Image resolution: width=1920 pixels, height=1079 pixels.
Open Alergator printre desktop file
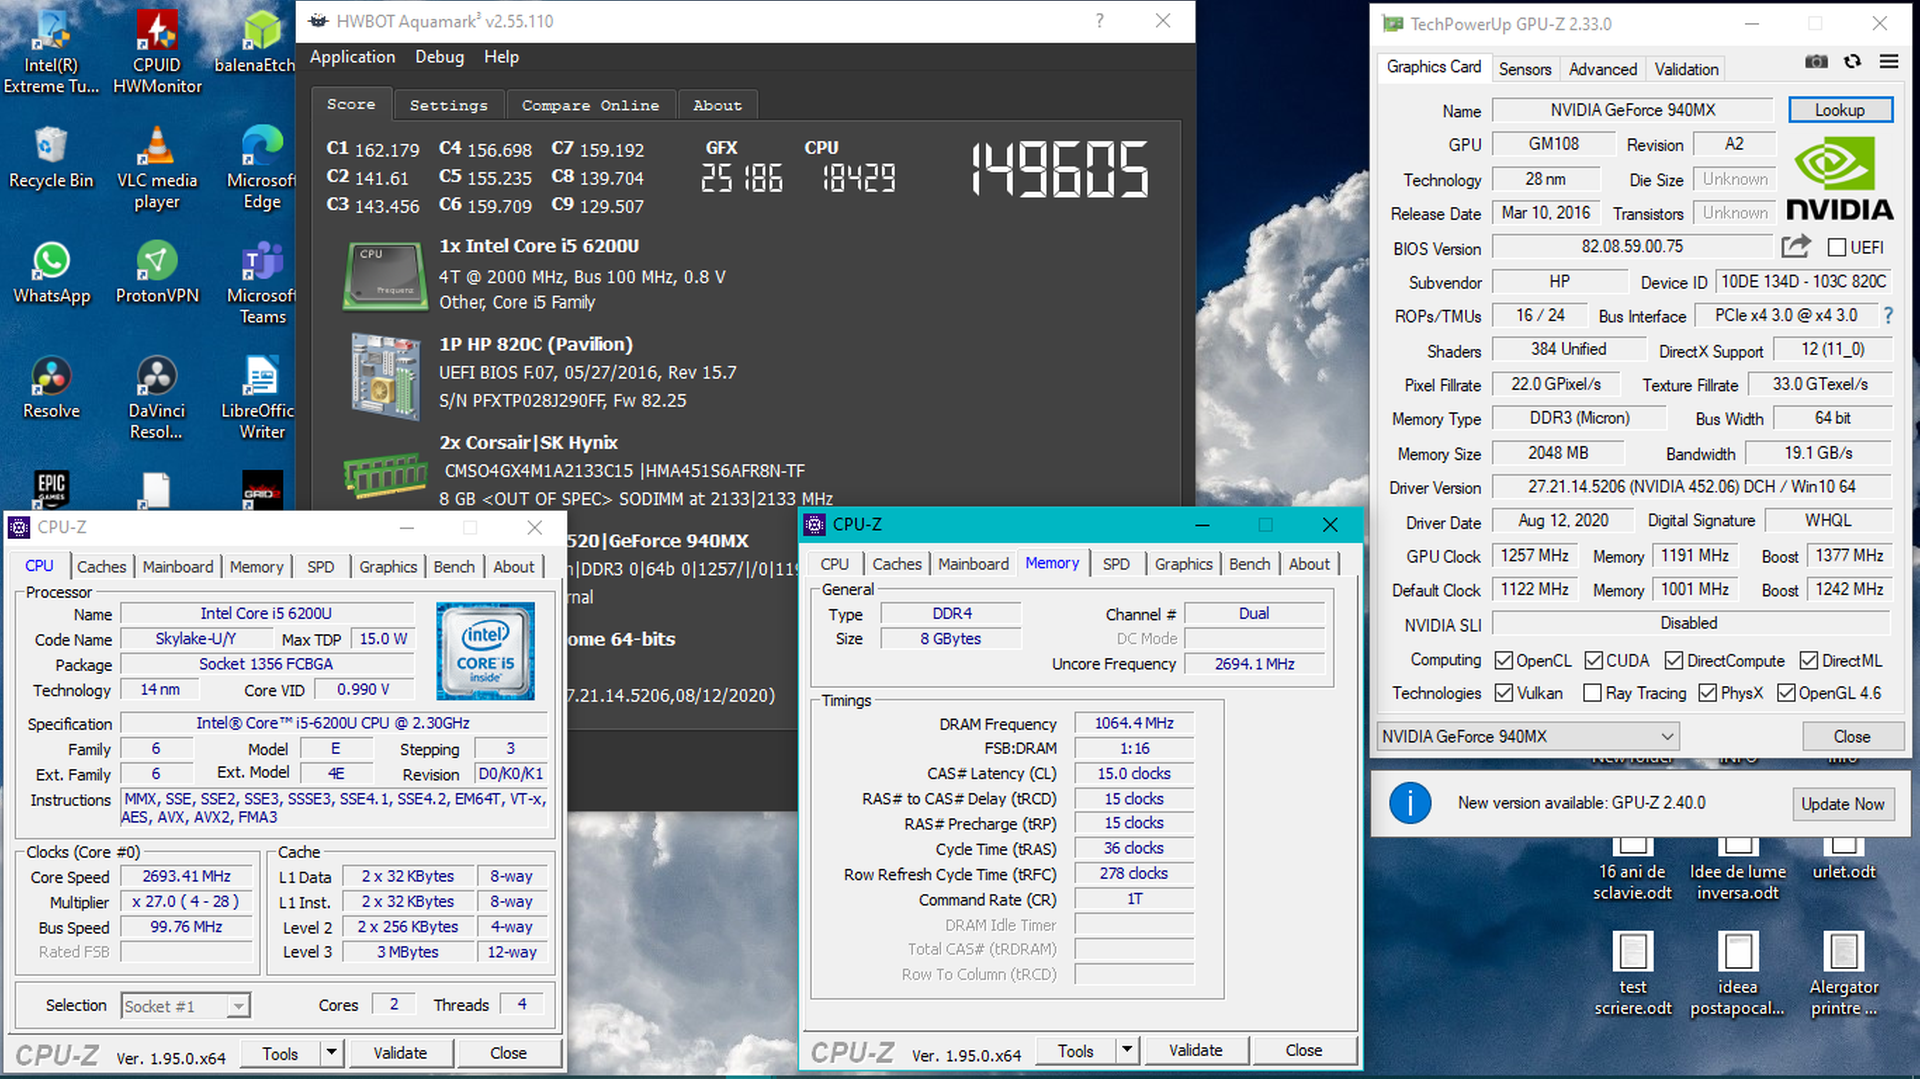pos(1843,973)
